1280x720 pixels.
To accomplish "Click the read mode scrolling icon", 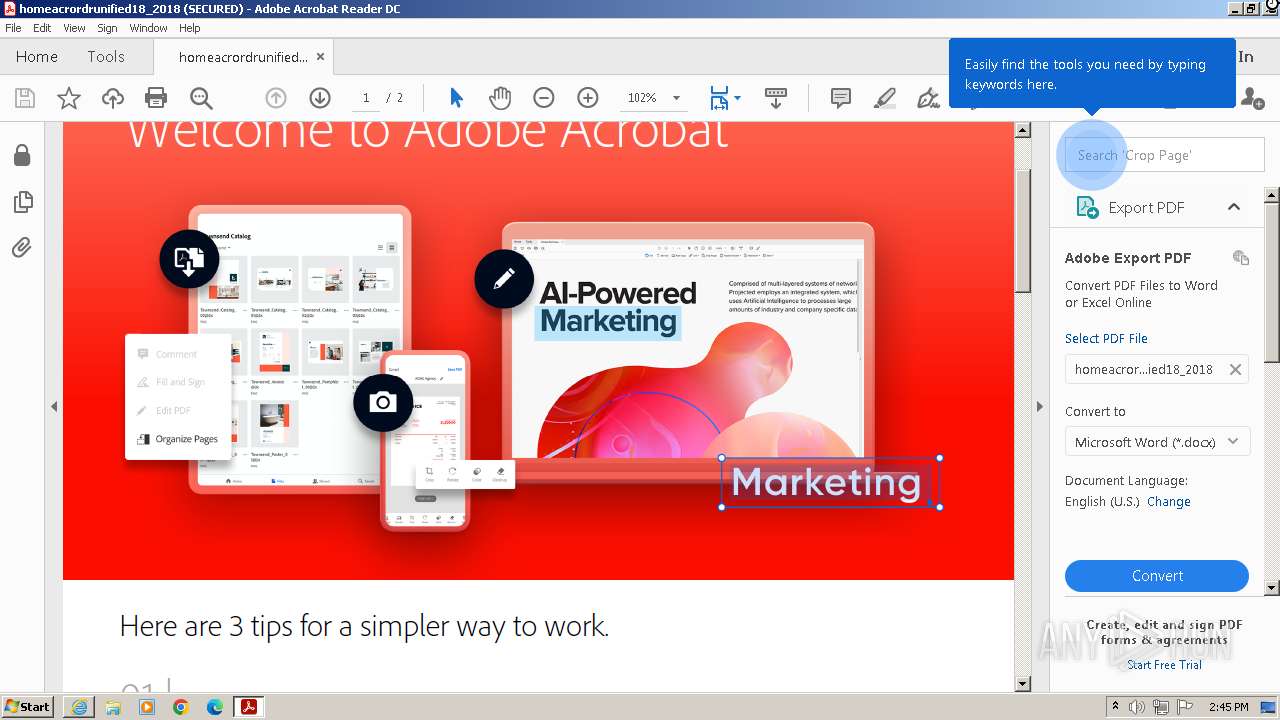I will tap(776, 98).
